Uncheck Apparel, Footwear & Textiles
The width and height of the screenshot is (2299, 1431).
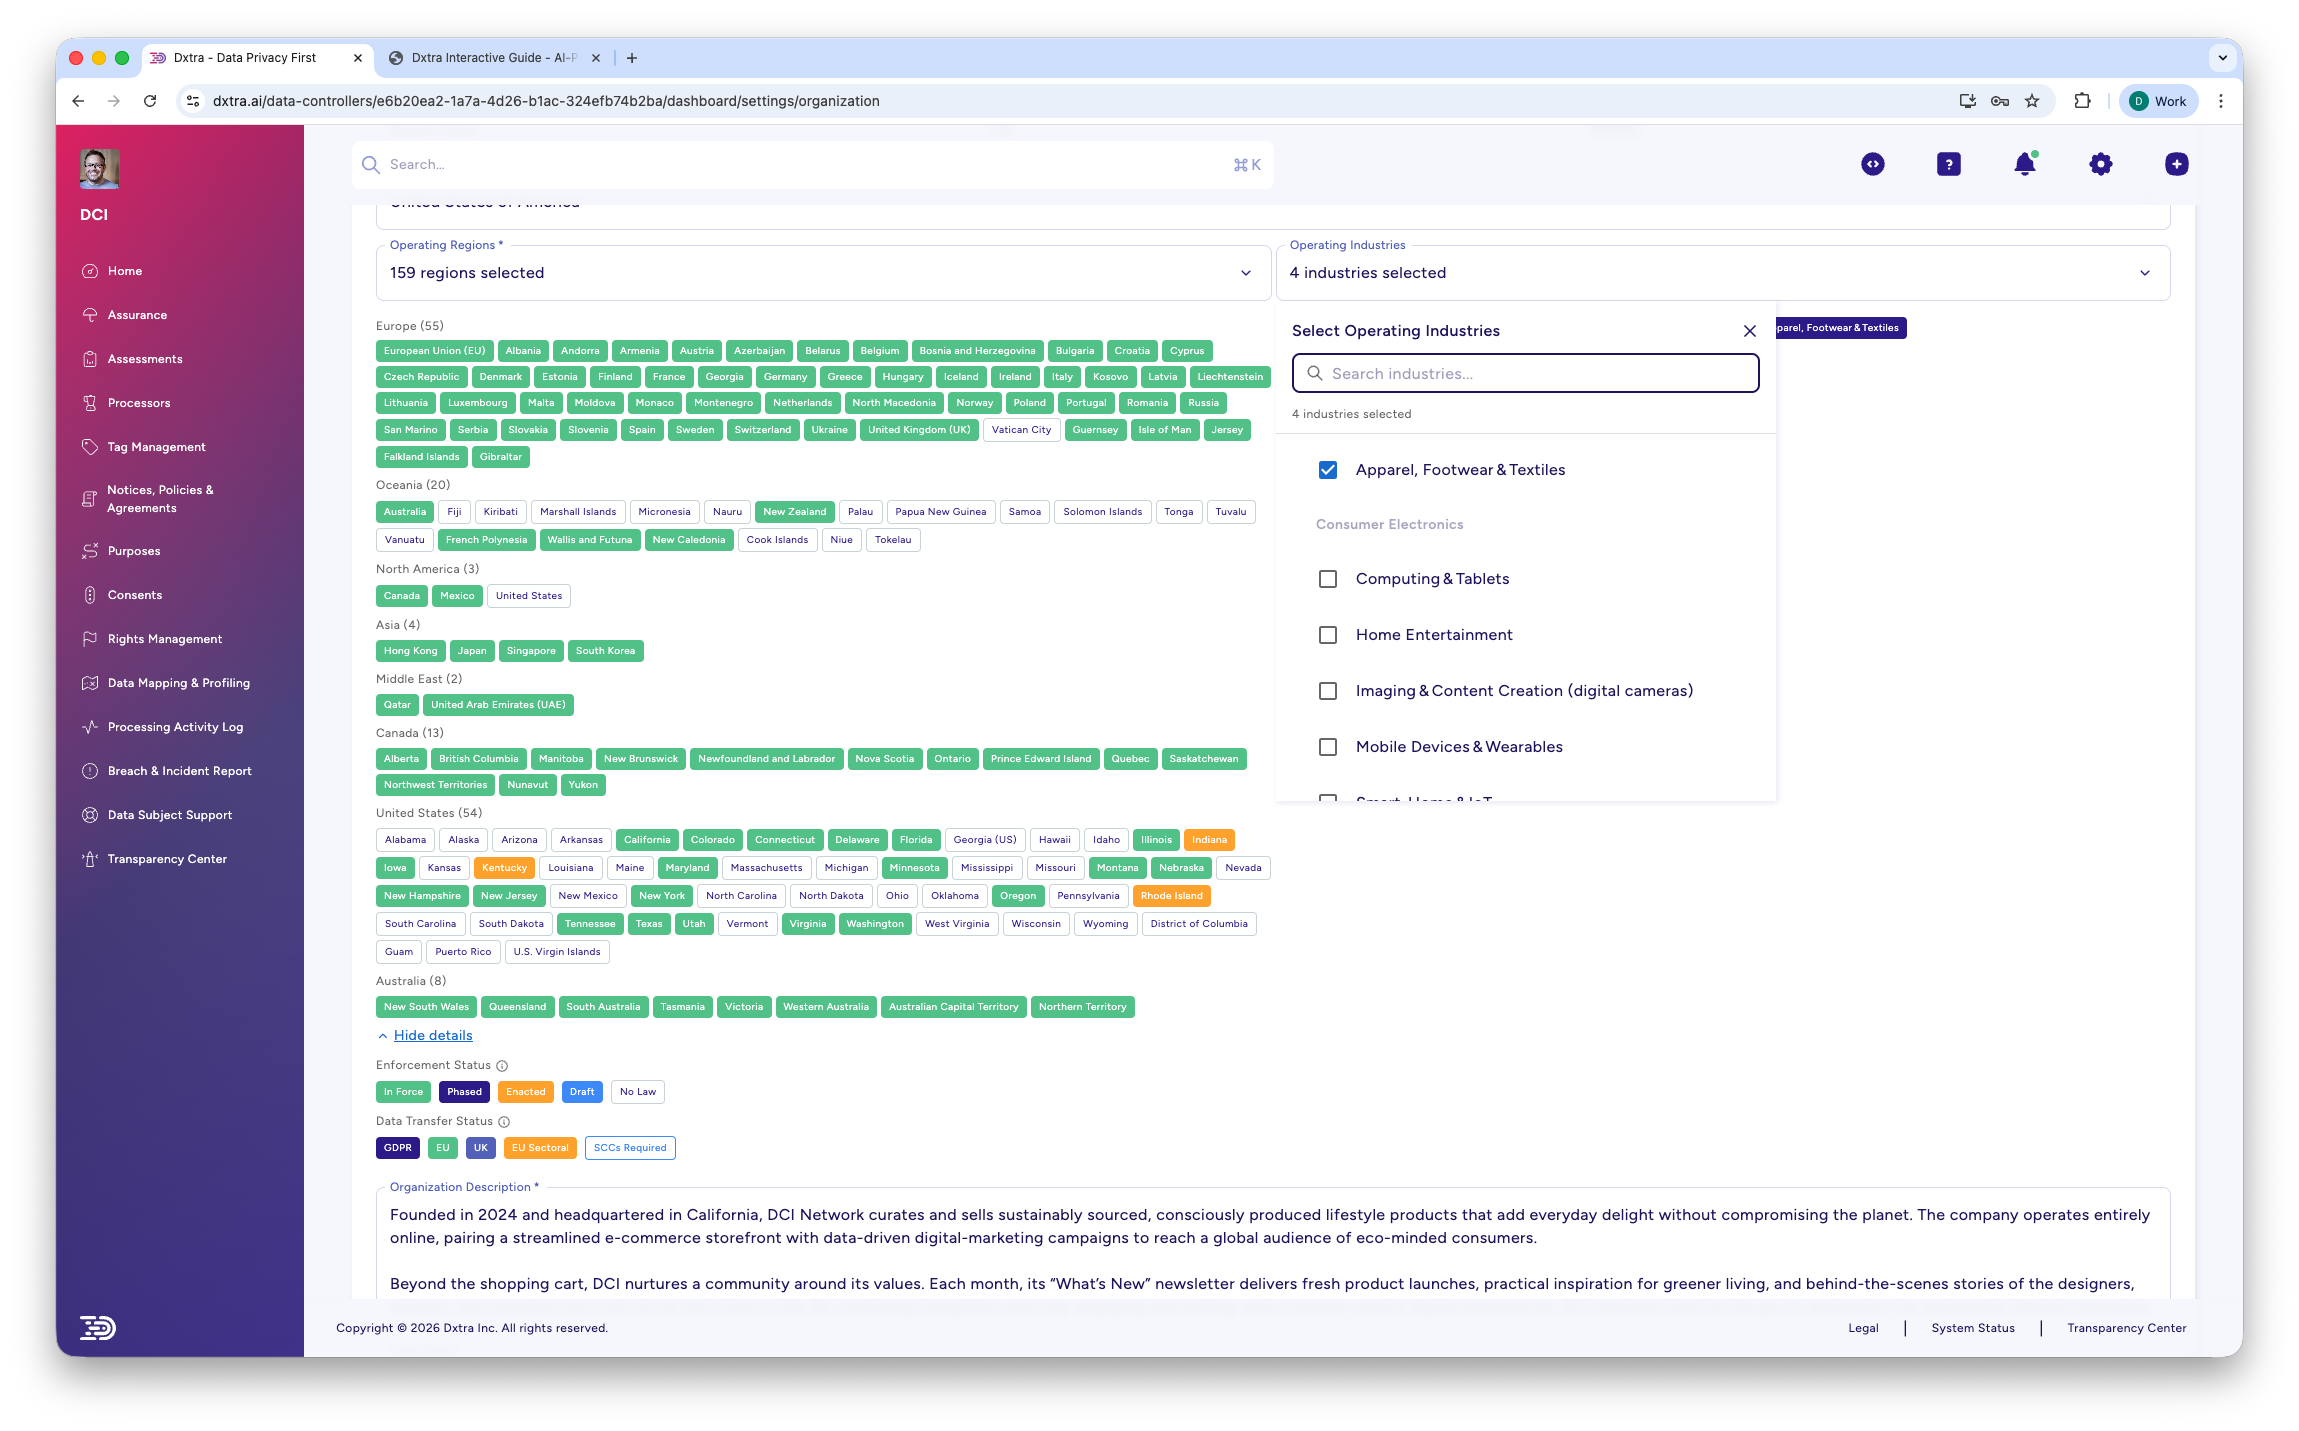point(1328,469)
